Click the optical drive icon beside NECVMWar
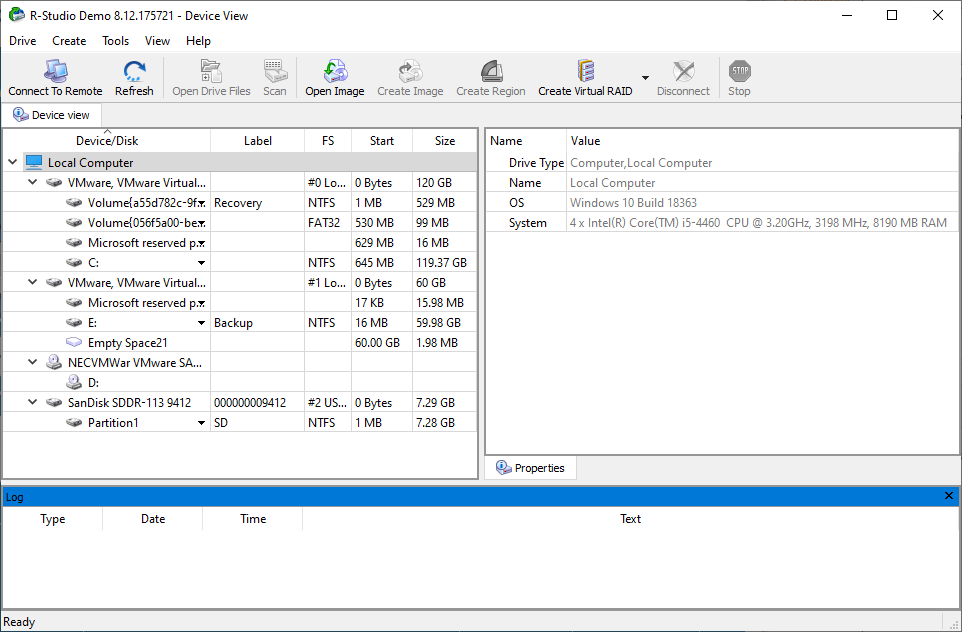The width and height of the screenshot is (962, 632). 54,363
